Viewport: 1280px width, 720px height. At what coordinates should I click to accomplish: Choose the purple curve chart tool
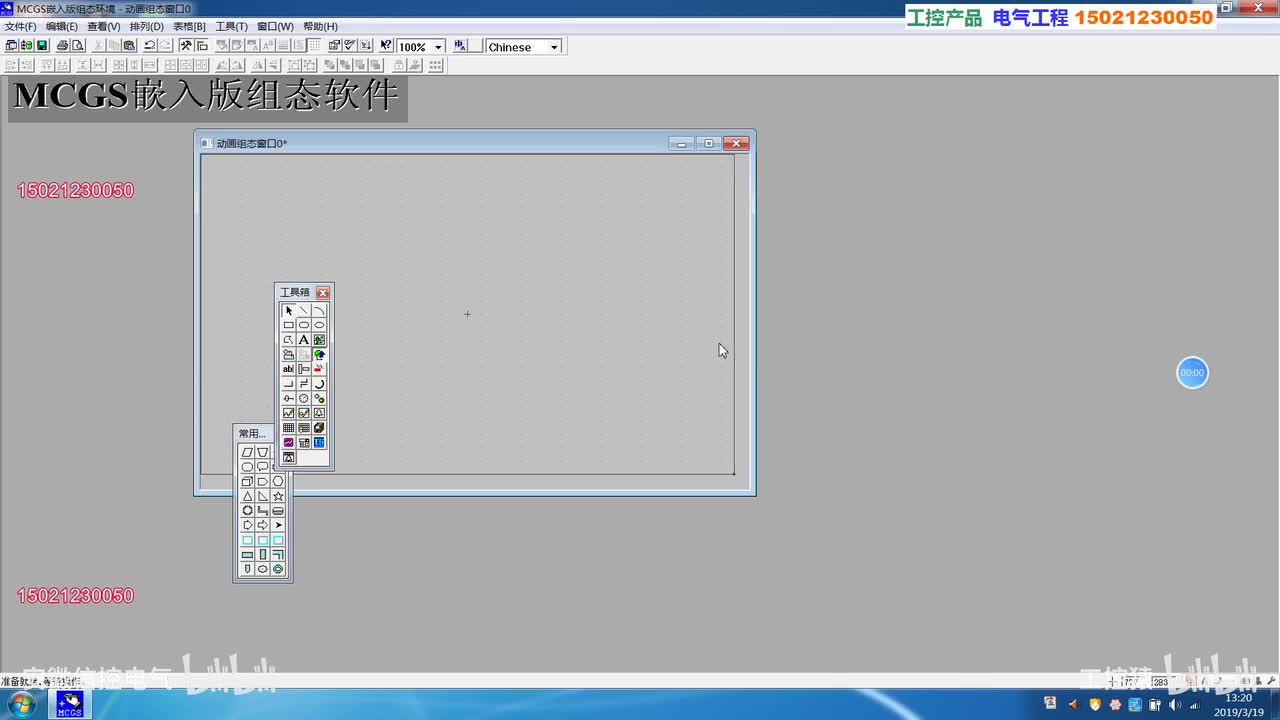coord(289,442)
